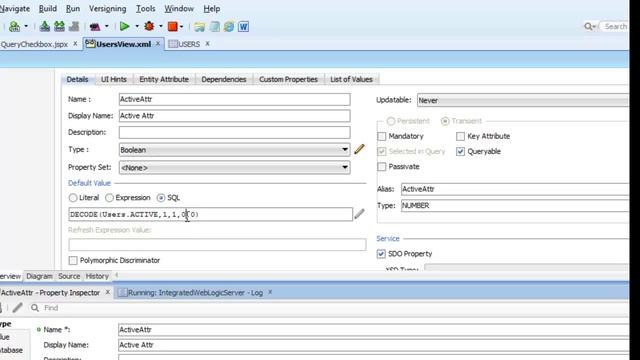The height and width of the screenshot is (360, 640).
Task: Uncheck the SDO Property checkbox
Action: (381, 254)
